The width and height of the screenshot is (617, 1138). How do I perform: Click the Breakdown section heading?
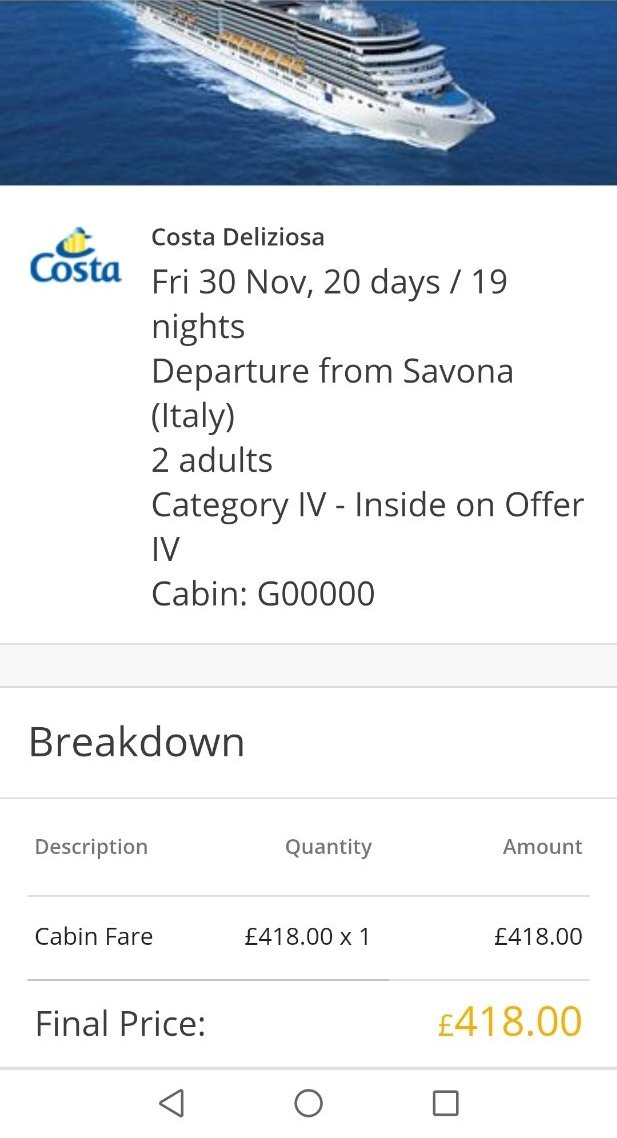point(137,742)
